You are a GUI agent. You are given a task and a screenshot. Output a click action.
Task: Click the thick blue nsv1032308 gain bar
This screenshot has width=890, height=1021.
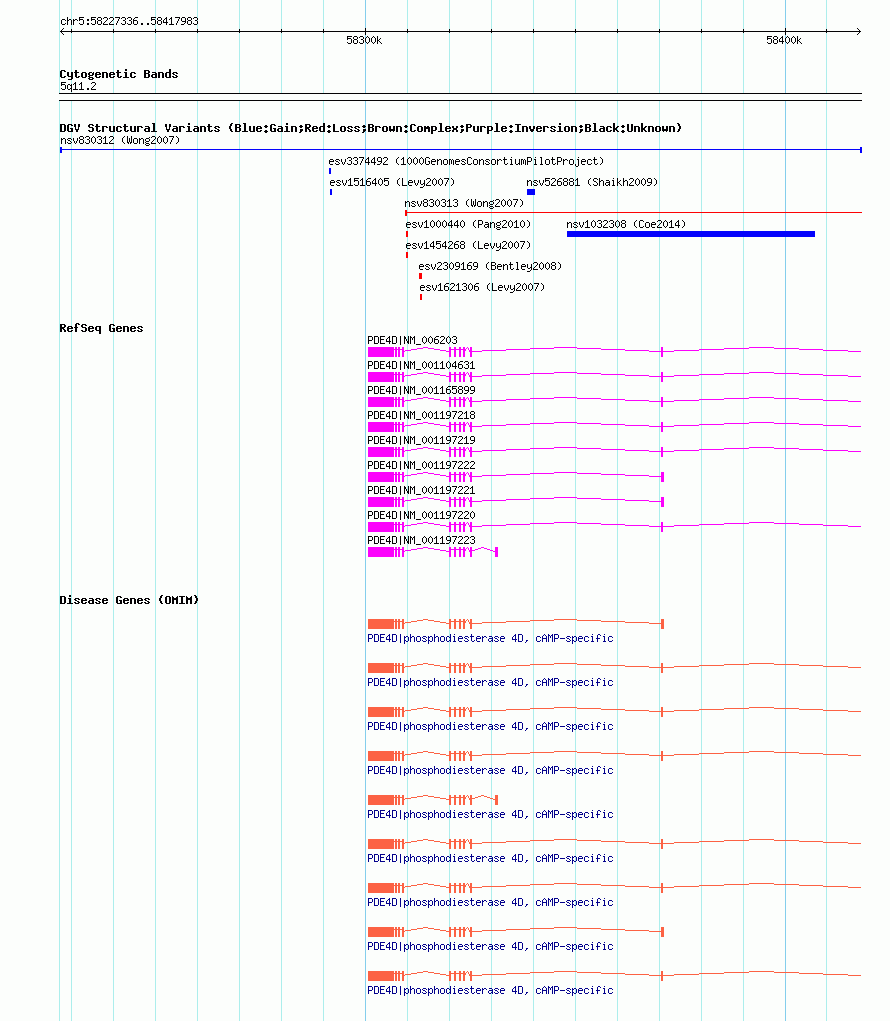point(691,234)
